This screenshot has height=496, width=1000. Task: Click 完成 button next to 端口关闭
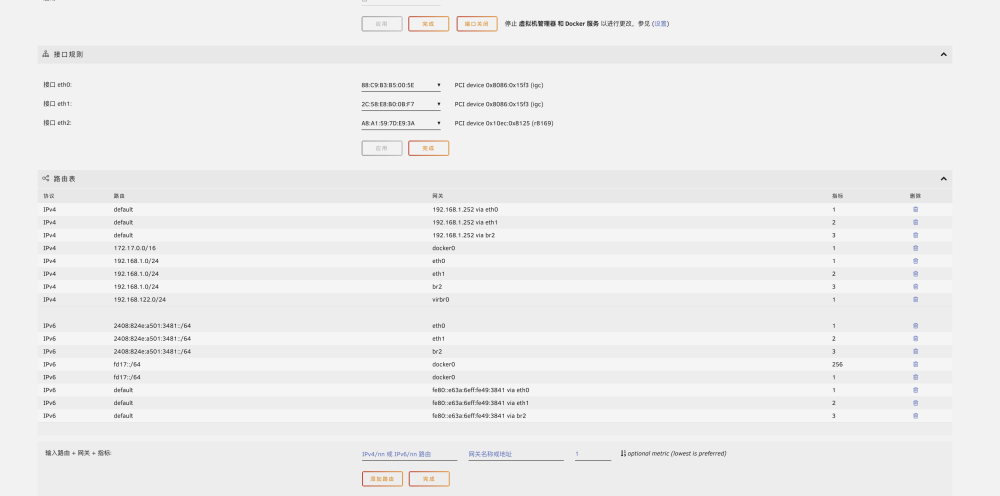coord(429,24)
